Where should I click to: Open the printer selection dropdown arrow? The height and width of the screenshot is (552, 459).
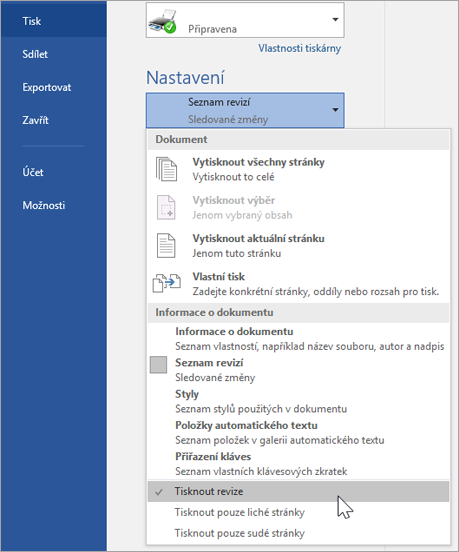(335, 19)
